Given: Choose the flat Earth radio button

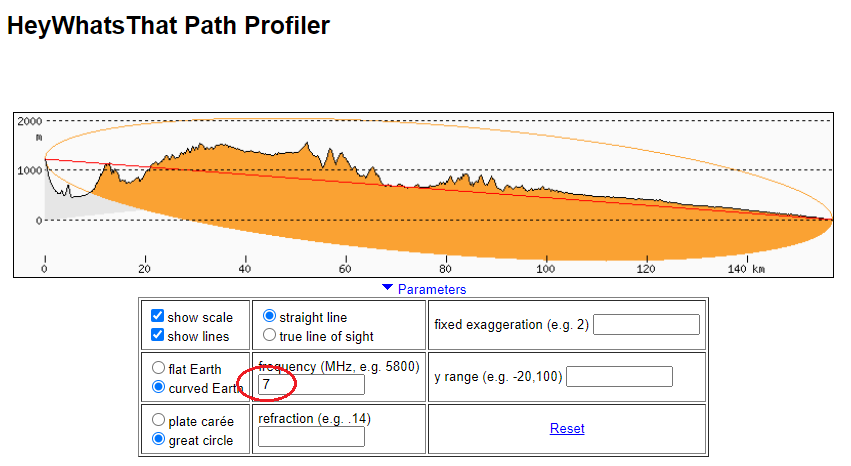Looking at the screenshot, I should click(x=158, y=368).
